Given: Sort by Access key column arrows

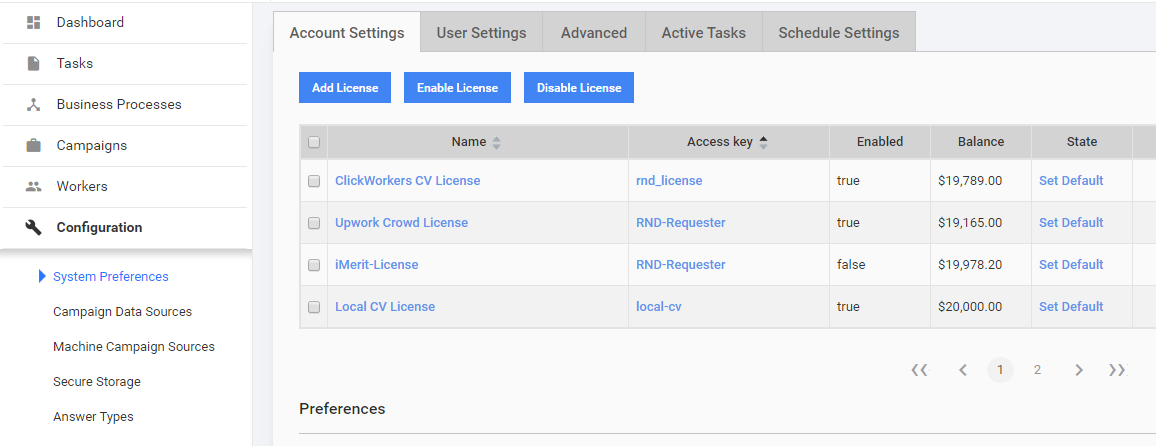Looking at the screenshot, I should (x=763, y=142).
